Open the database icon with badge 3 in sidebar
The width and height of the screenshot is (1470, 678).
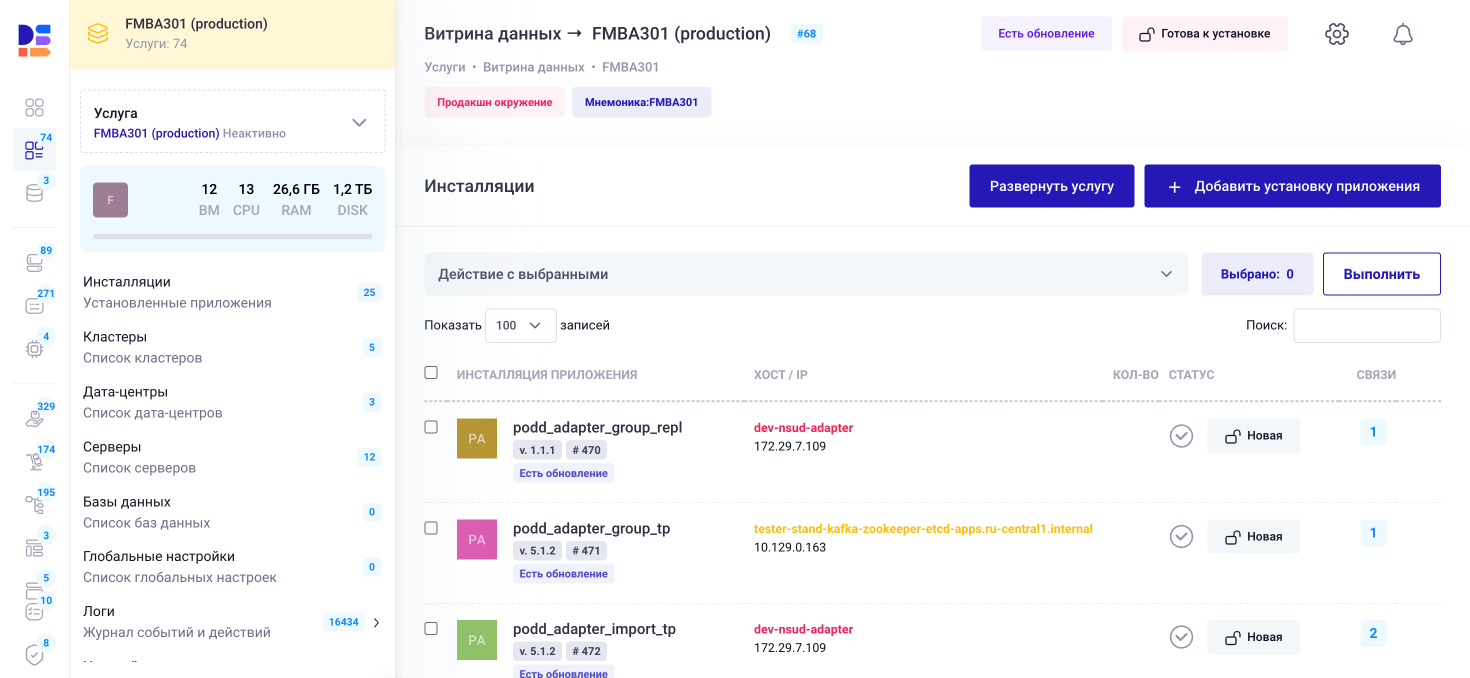click(33, 195)
